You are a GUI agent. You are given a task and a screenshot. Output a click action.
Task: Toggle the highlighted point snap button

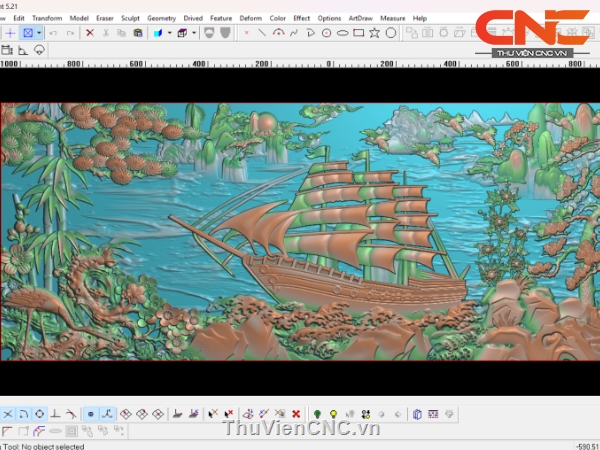pos(90,414)
